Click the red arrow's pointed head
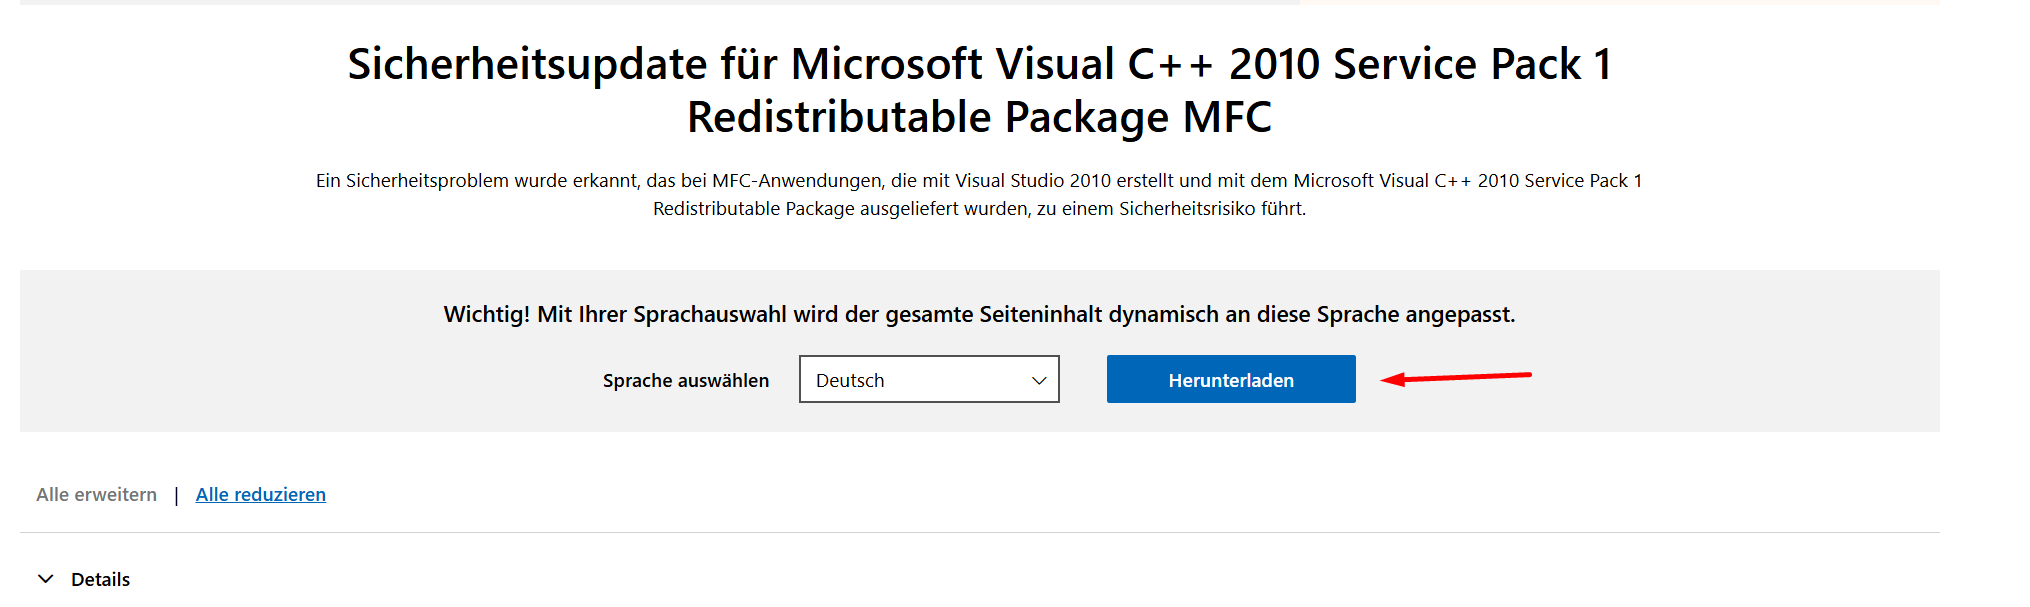This screenshot has height=607, width=2030. 1390,379
